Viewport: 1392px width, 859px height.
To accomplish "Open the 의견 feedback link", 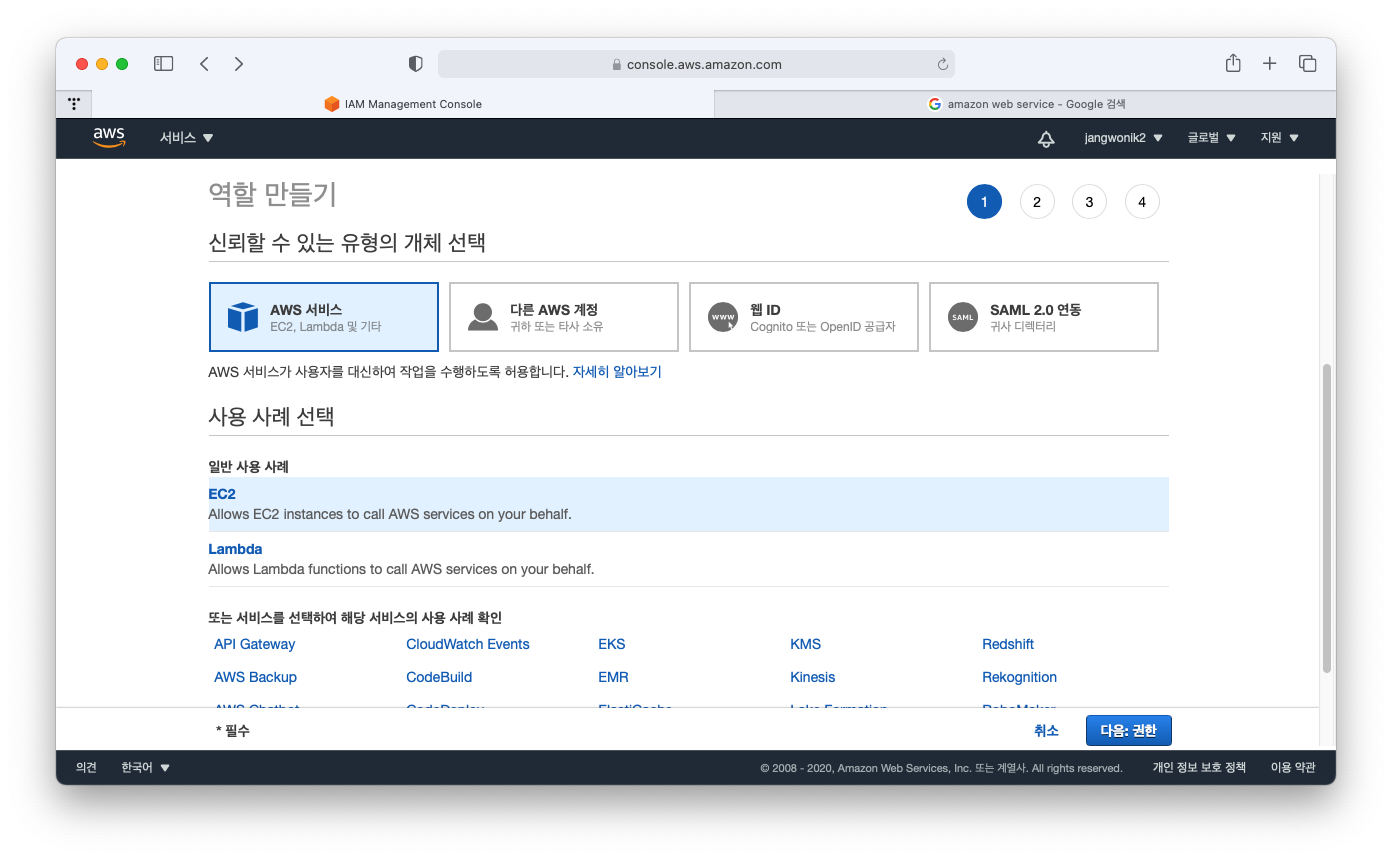I will (86, 768).
